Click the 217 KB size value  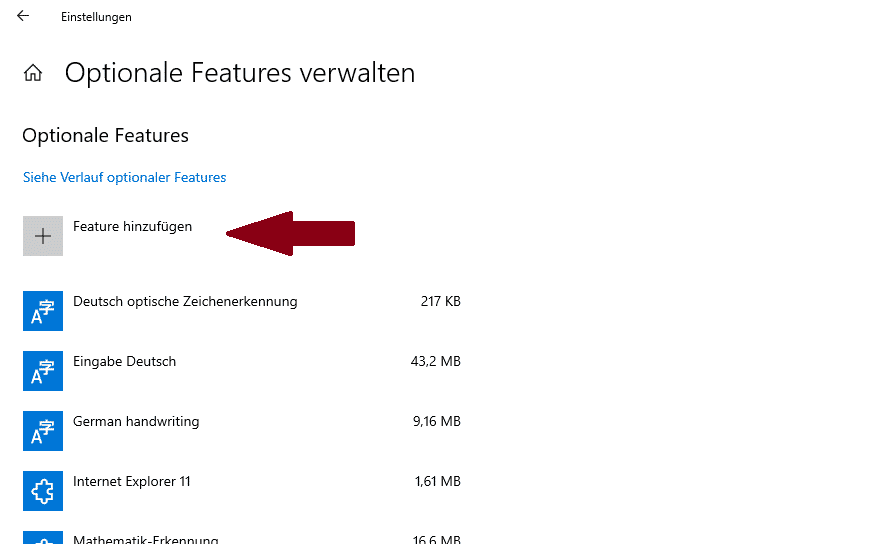(440, 301)
